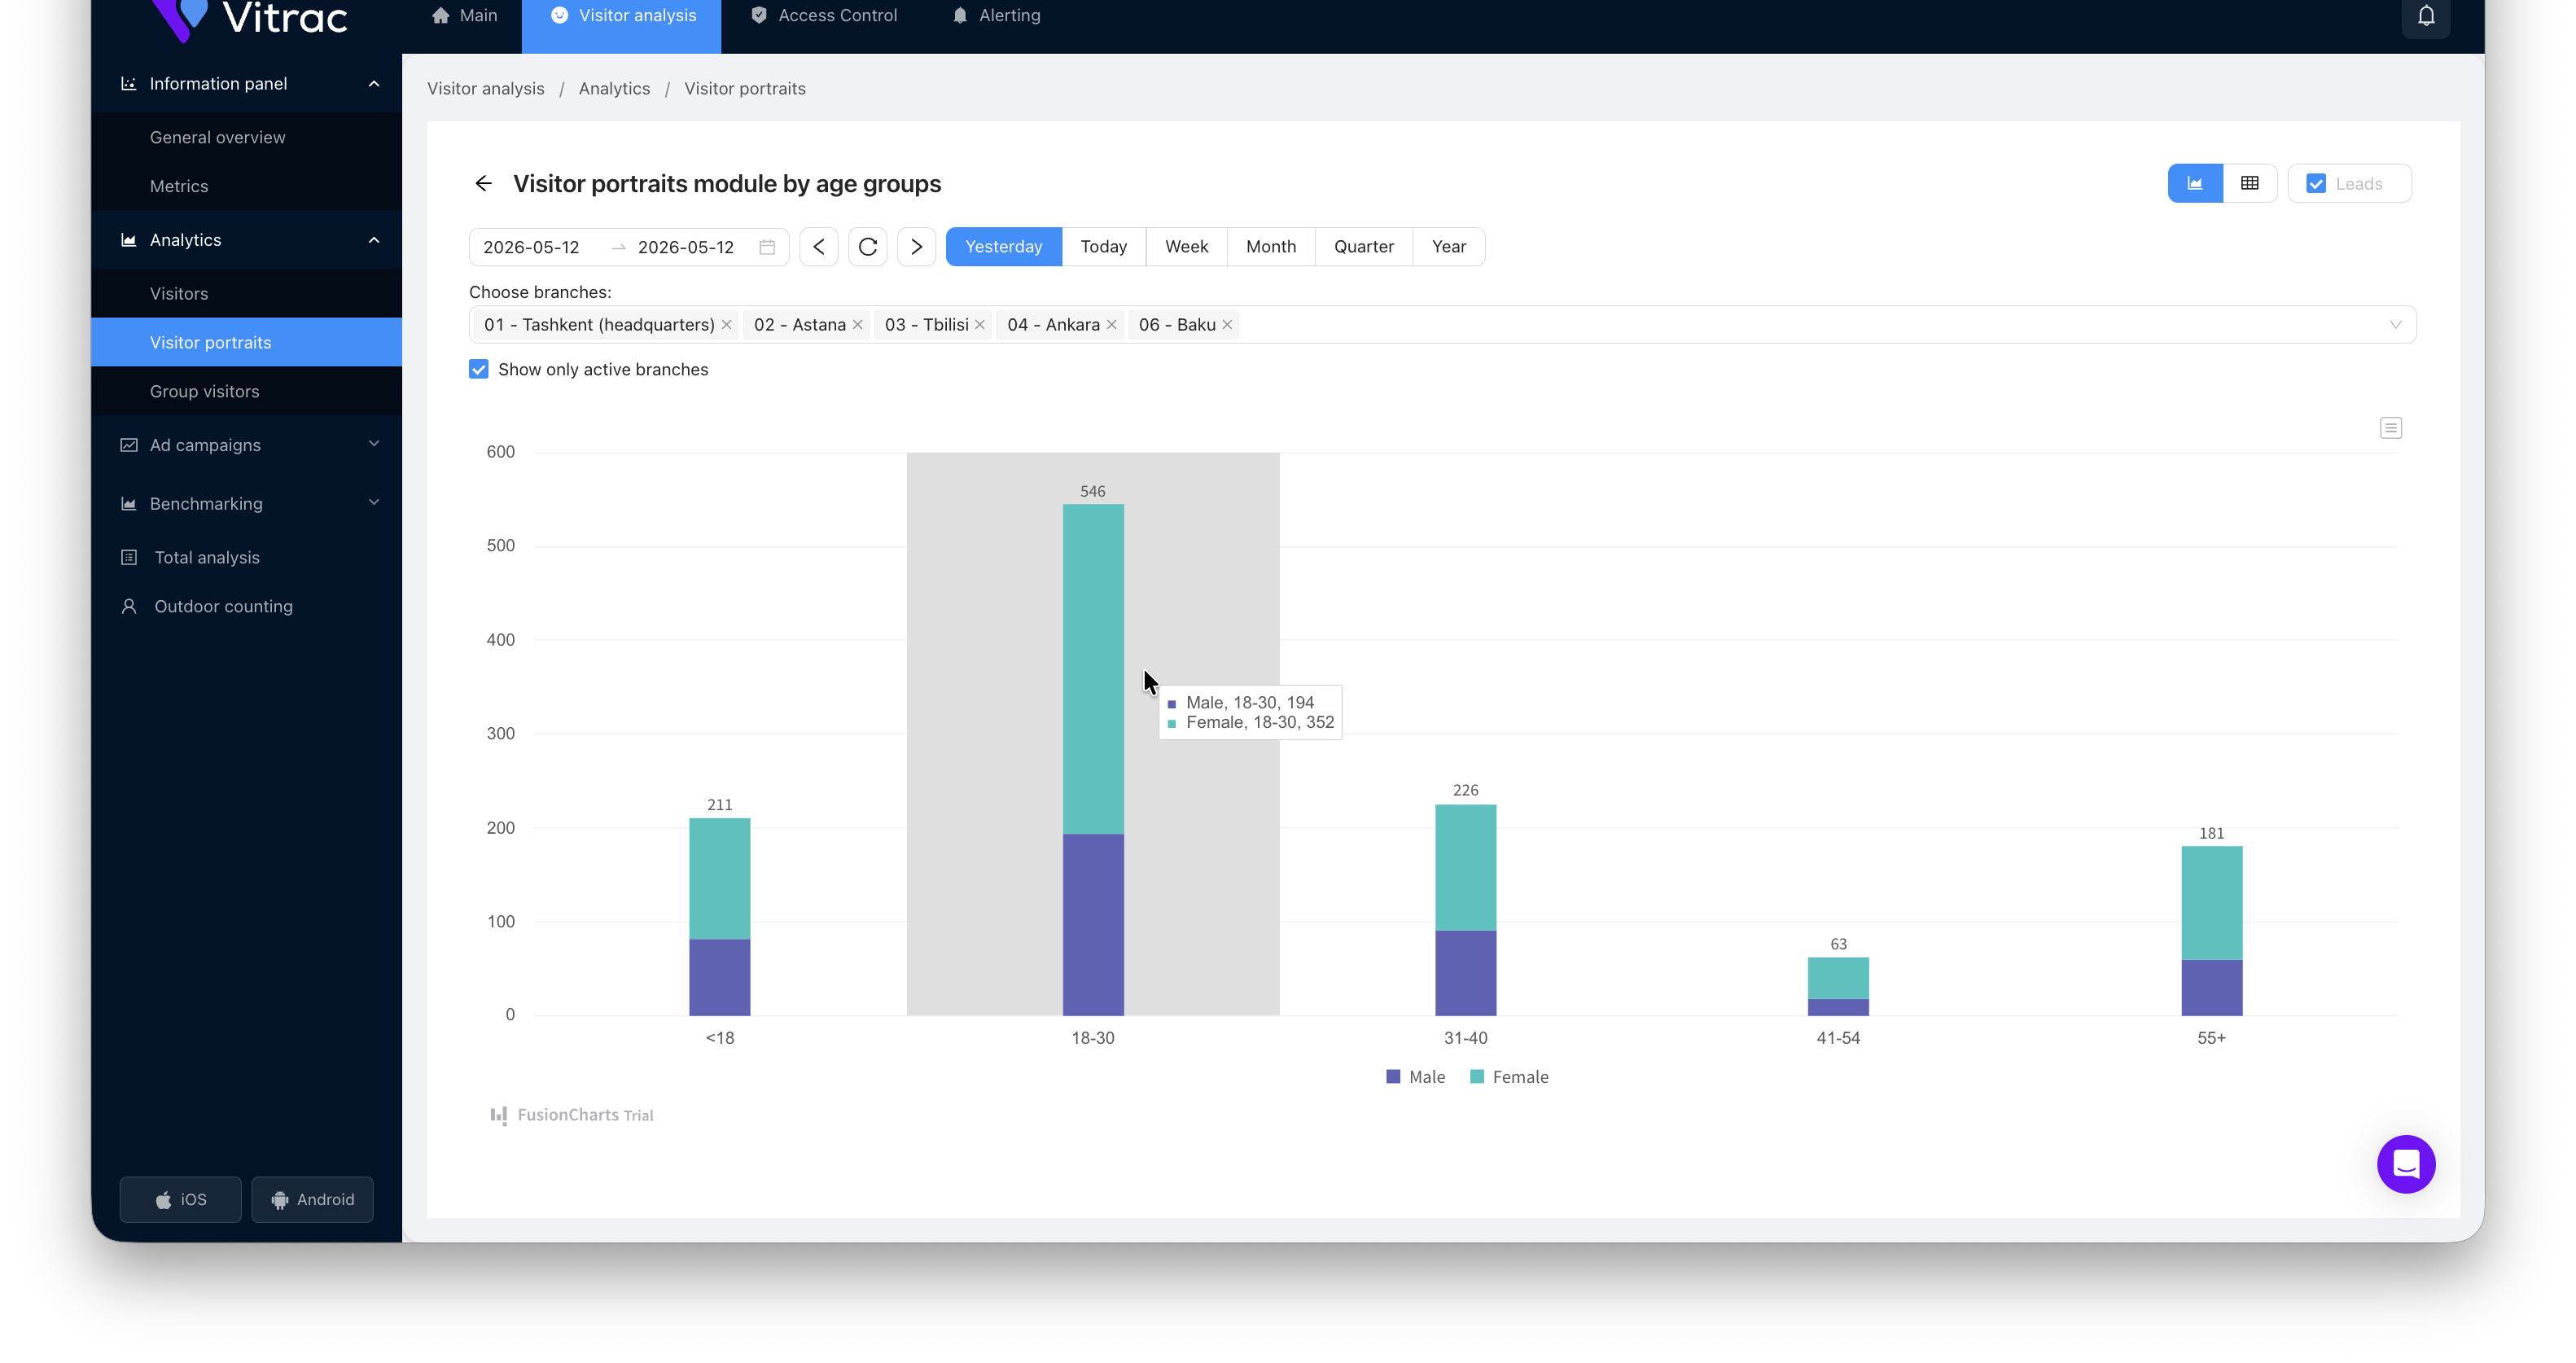Open Outdoor counting in the sidebar

246,606
